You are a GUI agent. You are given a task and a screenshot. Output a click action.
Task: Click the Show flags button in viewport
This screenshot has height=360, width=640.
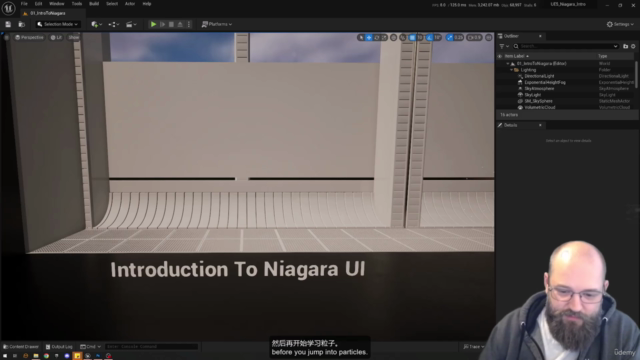(73, 38)
